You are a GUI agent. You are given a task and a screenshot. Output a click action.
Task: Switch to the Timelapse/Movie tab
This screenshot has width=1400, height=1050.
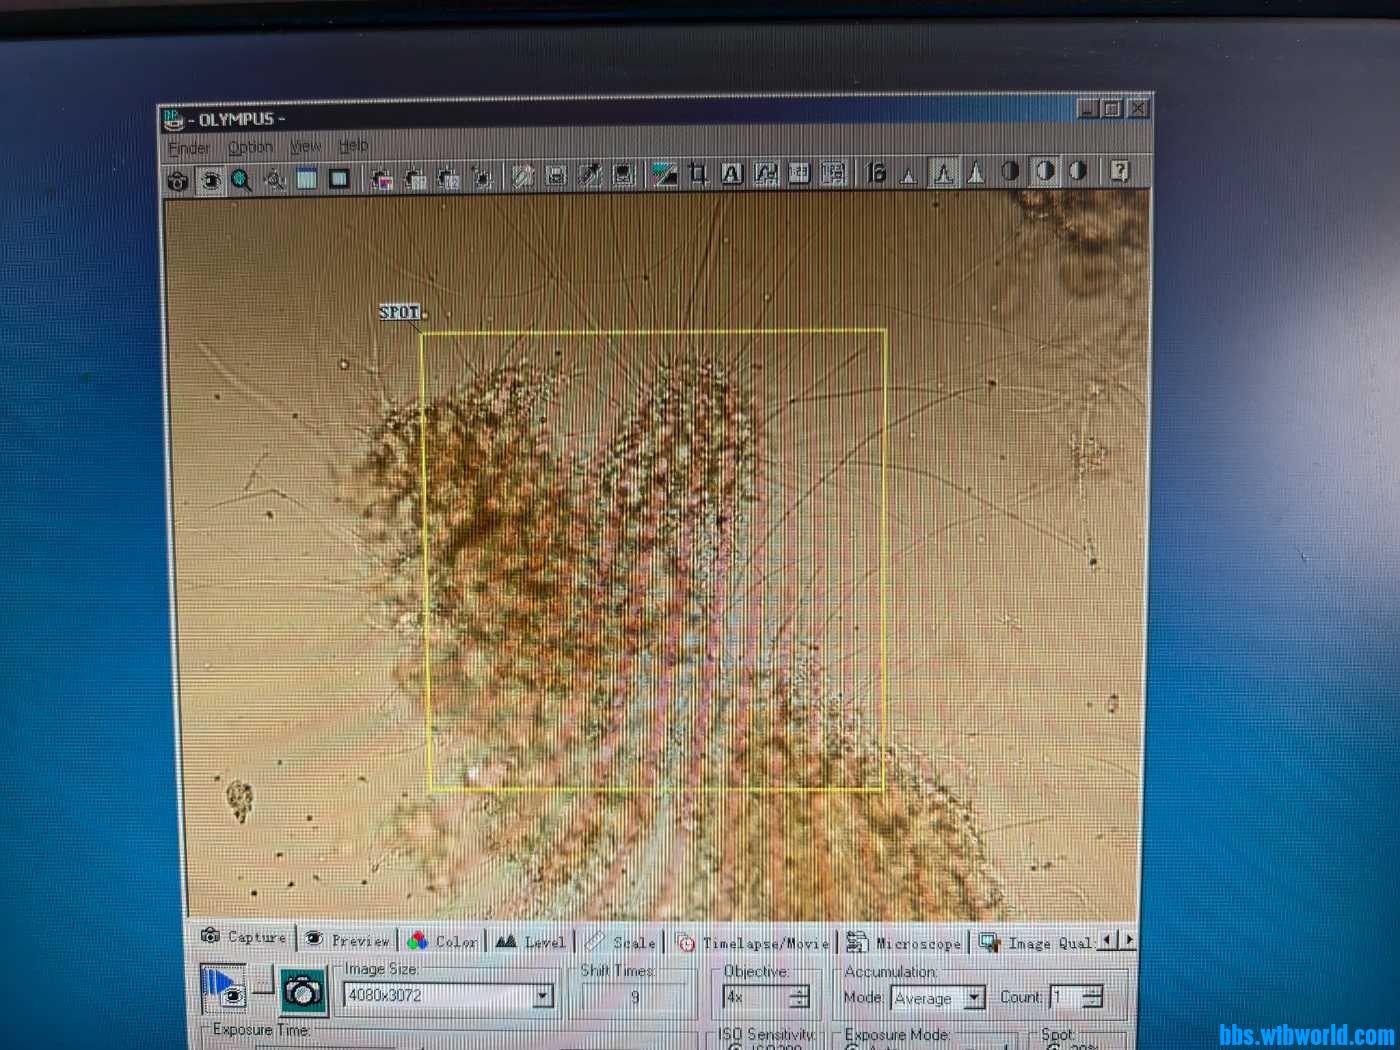755,942
